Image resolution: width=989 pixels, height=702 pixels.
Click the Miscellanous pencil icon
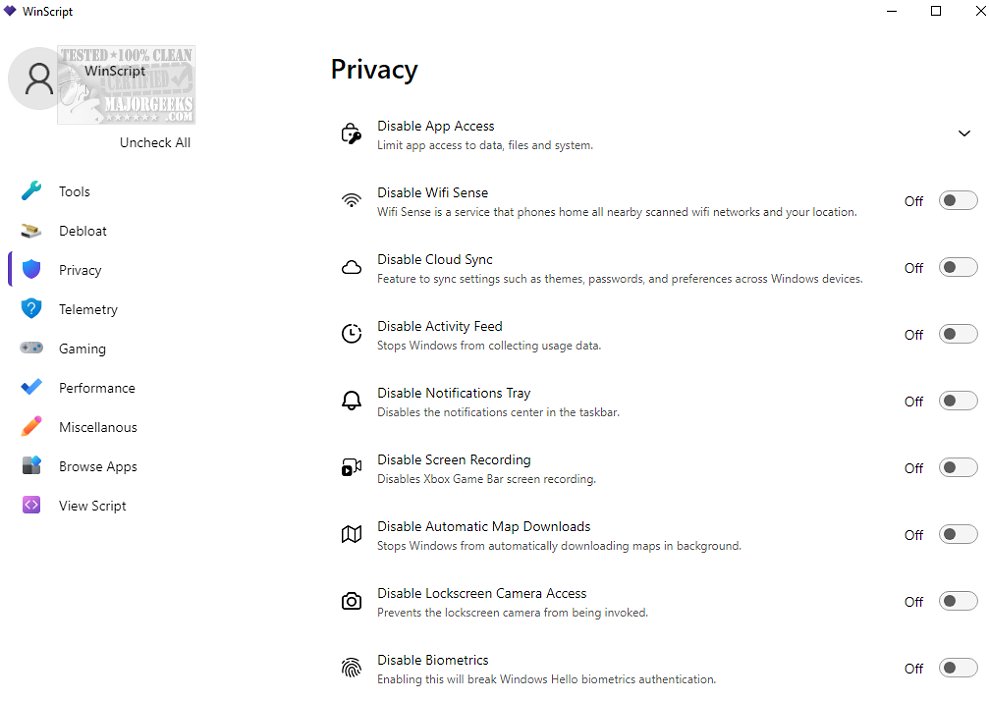31,427
